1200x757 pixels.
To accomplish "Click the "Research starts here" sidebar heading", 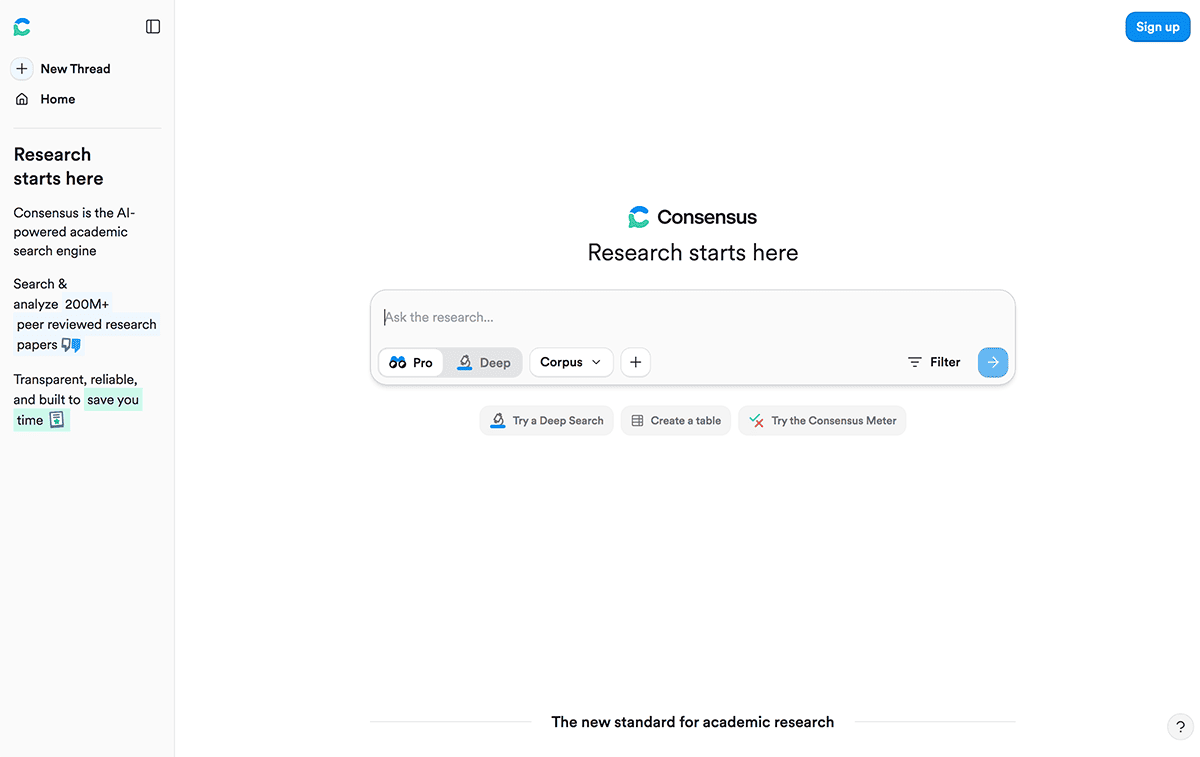I will pyautogui.click(x=58, y=166).
